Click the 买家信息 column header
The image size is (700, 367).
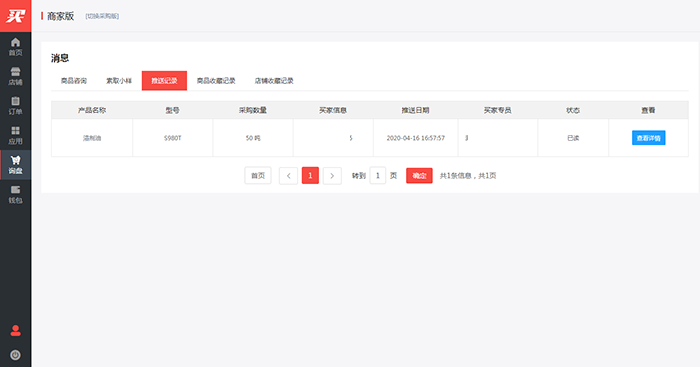[x=333, y=110]
